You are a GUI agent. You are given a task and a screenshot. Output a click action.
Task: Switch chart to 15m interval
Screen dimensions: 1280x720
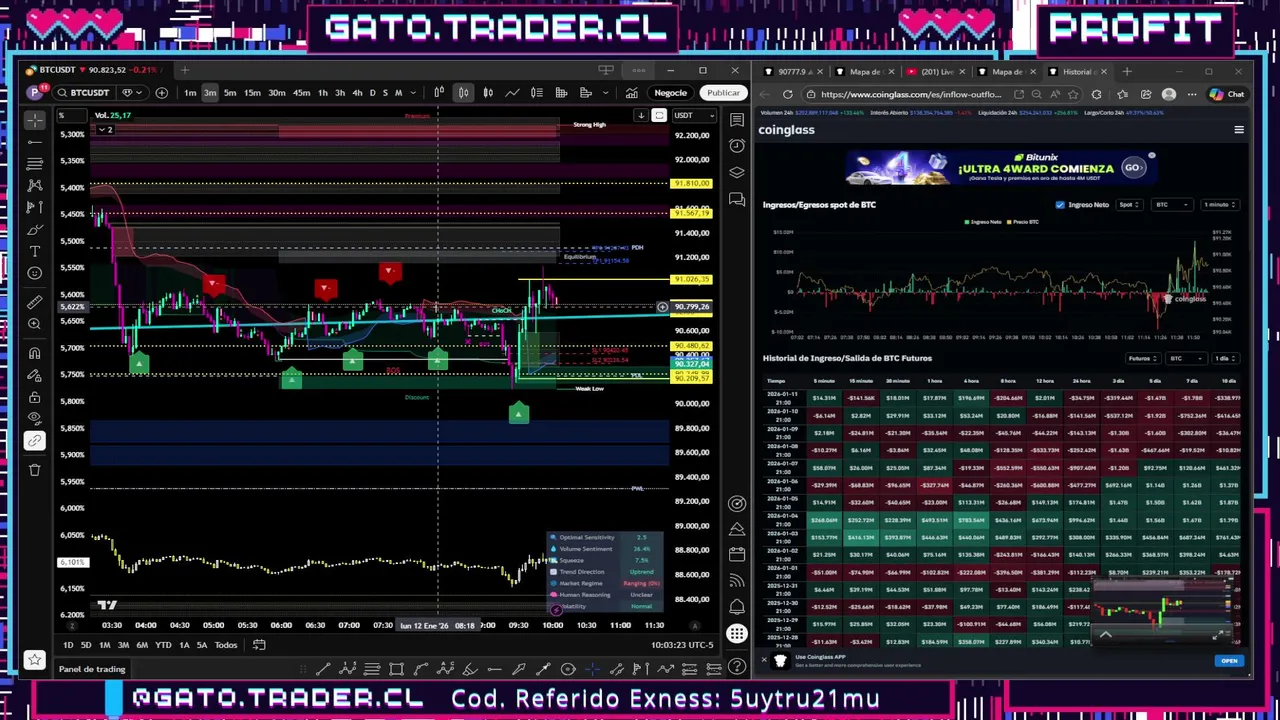(252, 93)
